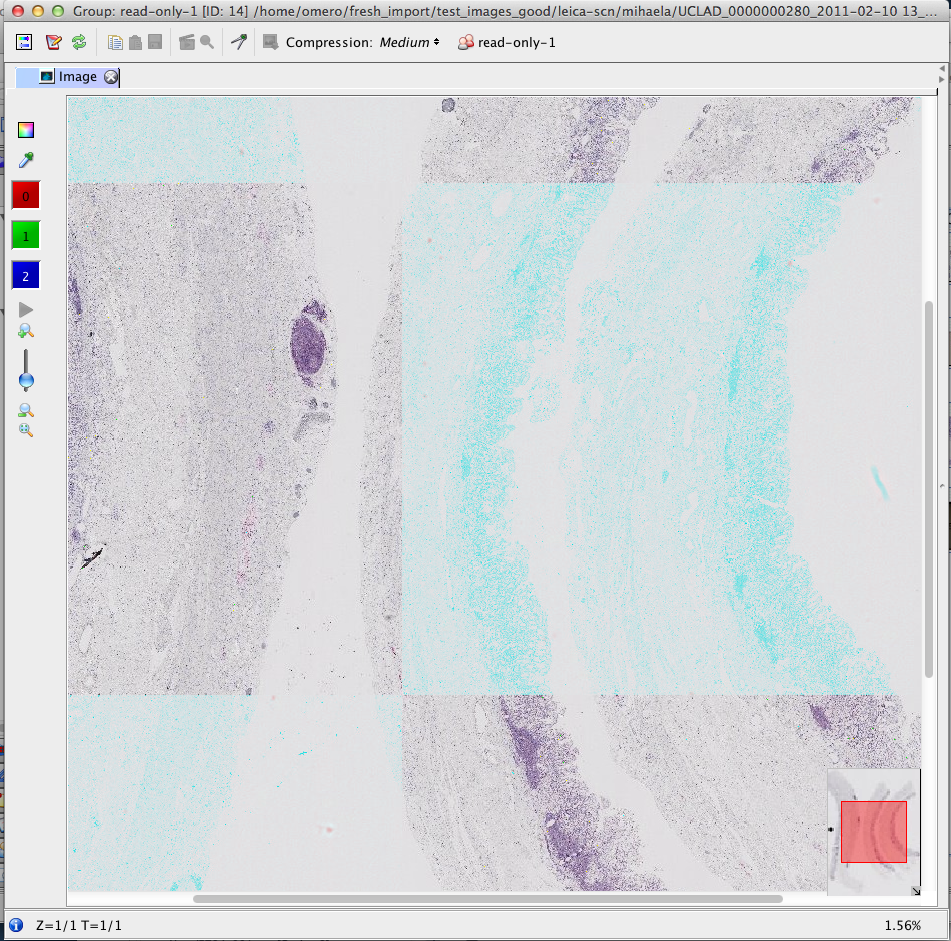Click the zoom in magnifier icon
The height and width of the screenshot is (941, 951).
coord(26,331)
